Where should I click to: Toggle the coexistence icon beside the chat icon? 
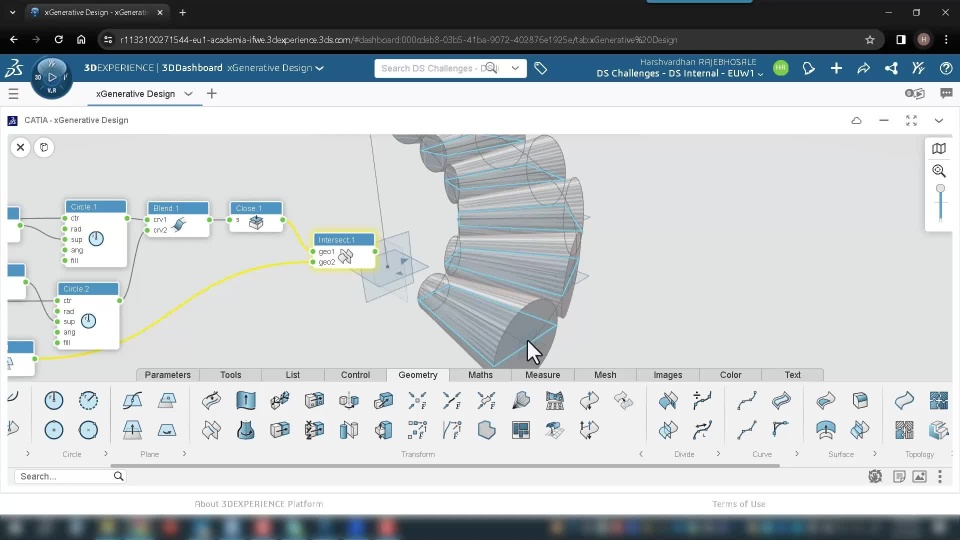[915, 94]
